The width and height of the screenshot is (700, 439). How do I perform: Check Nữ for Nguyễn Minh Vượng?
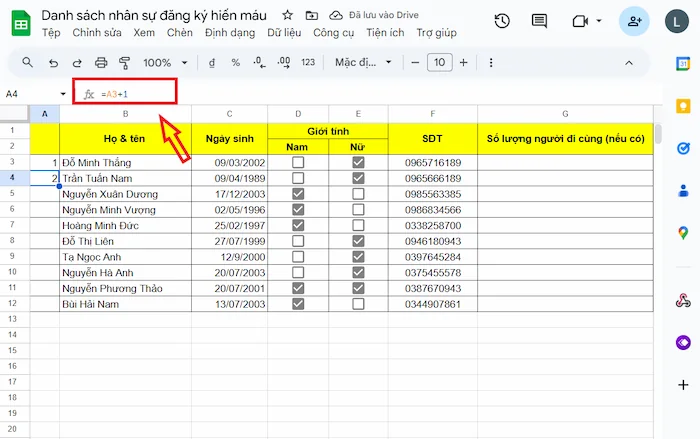pyautogui.click(x=358, y=209)
